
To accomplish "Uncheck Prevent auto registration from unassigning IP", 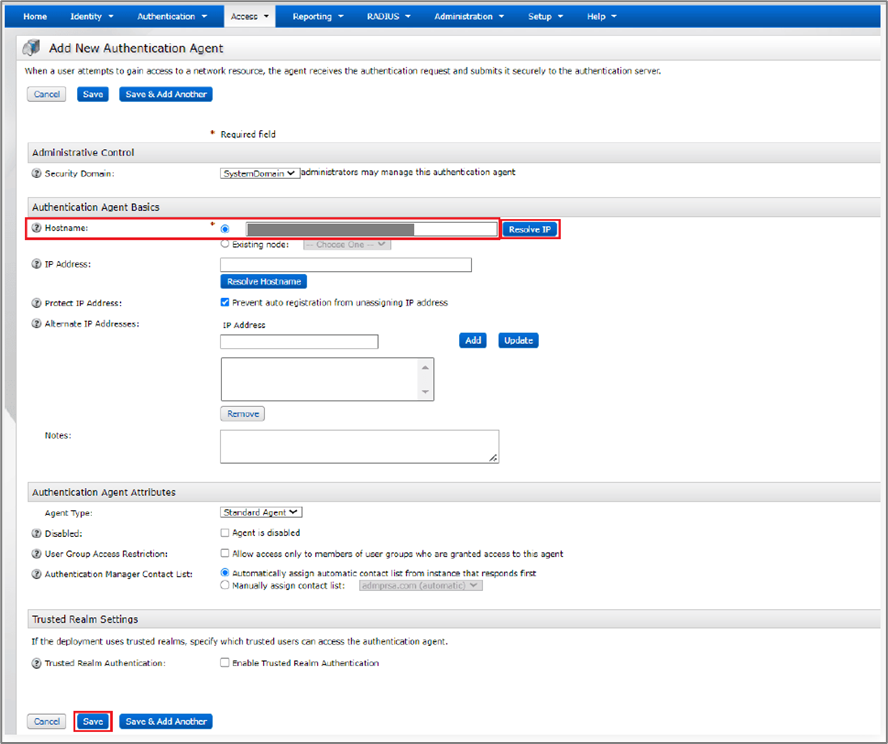I will point(225,303).
